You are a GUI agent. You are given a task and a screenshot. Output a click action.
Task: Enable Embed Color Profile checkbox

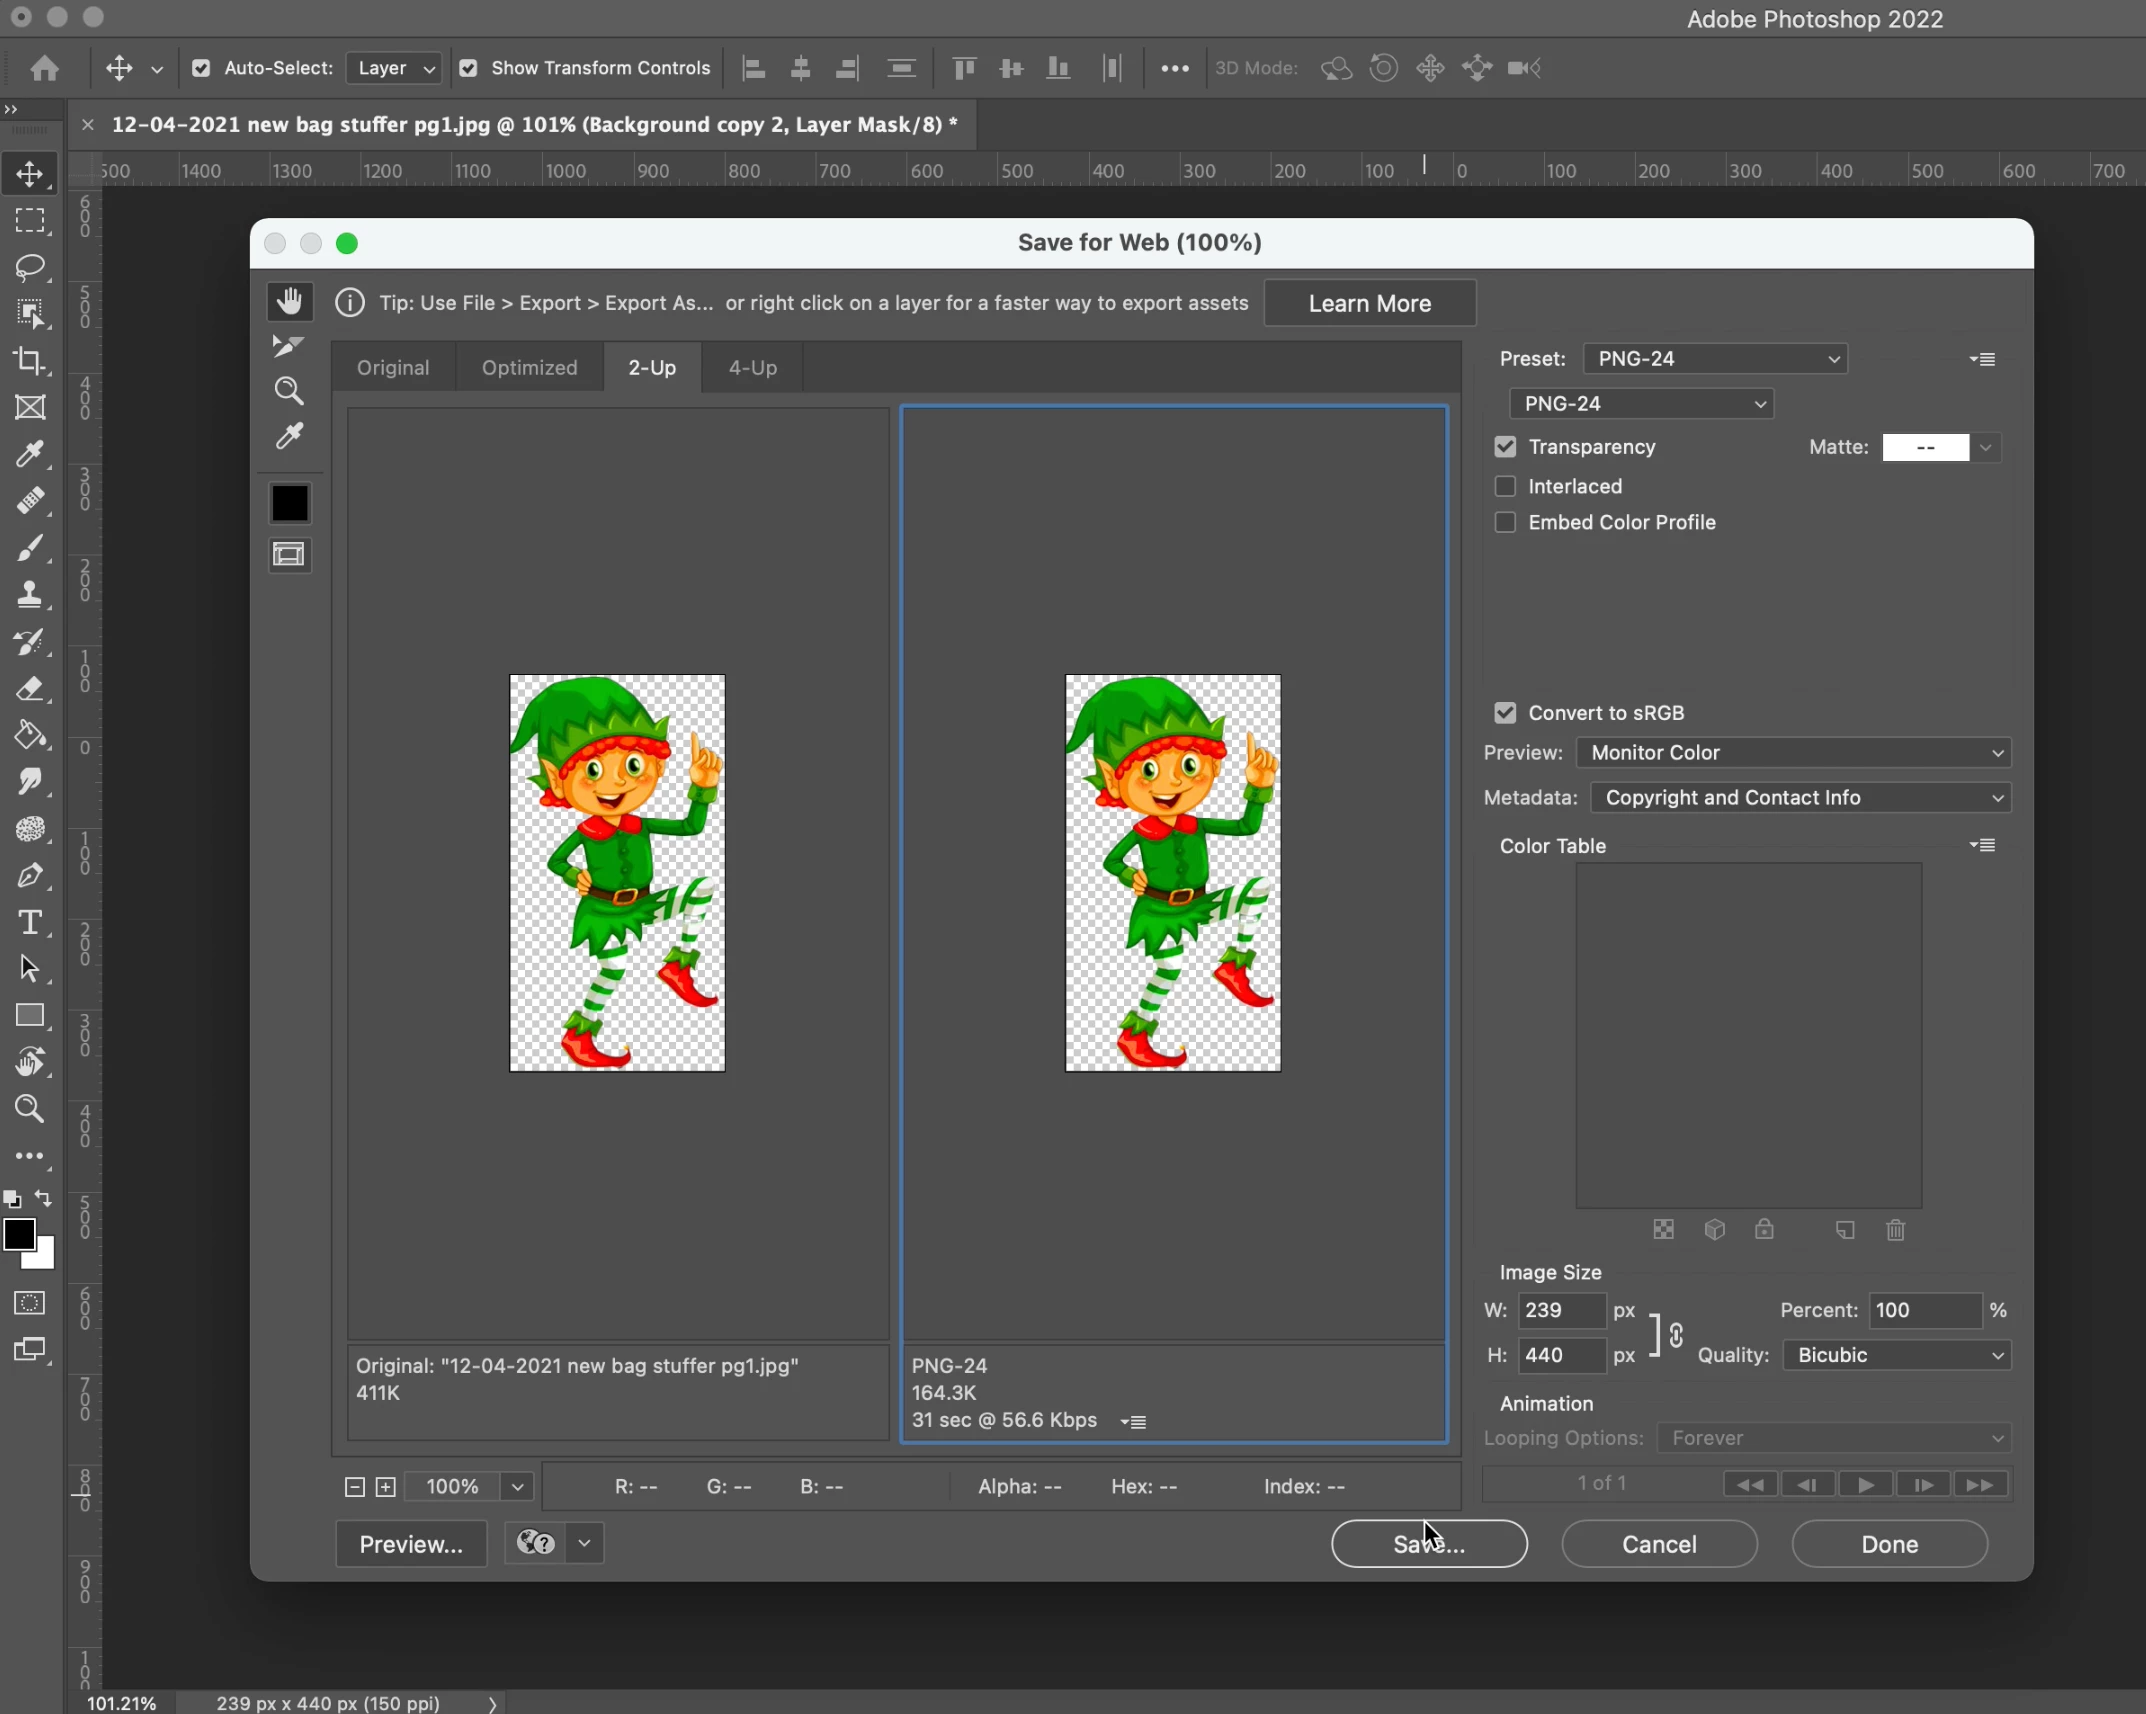pos(1505,522)
